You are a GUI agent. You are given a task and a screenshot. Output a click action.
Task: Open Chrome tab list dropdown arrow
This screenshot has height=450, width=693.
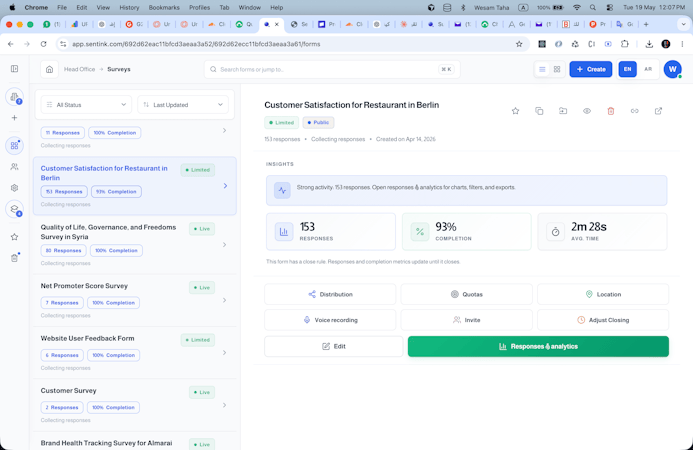pyautogui.click(x=683, y=24)
